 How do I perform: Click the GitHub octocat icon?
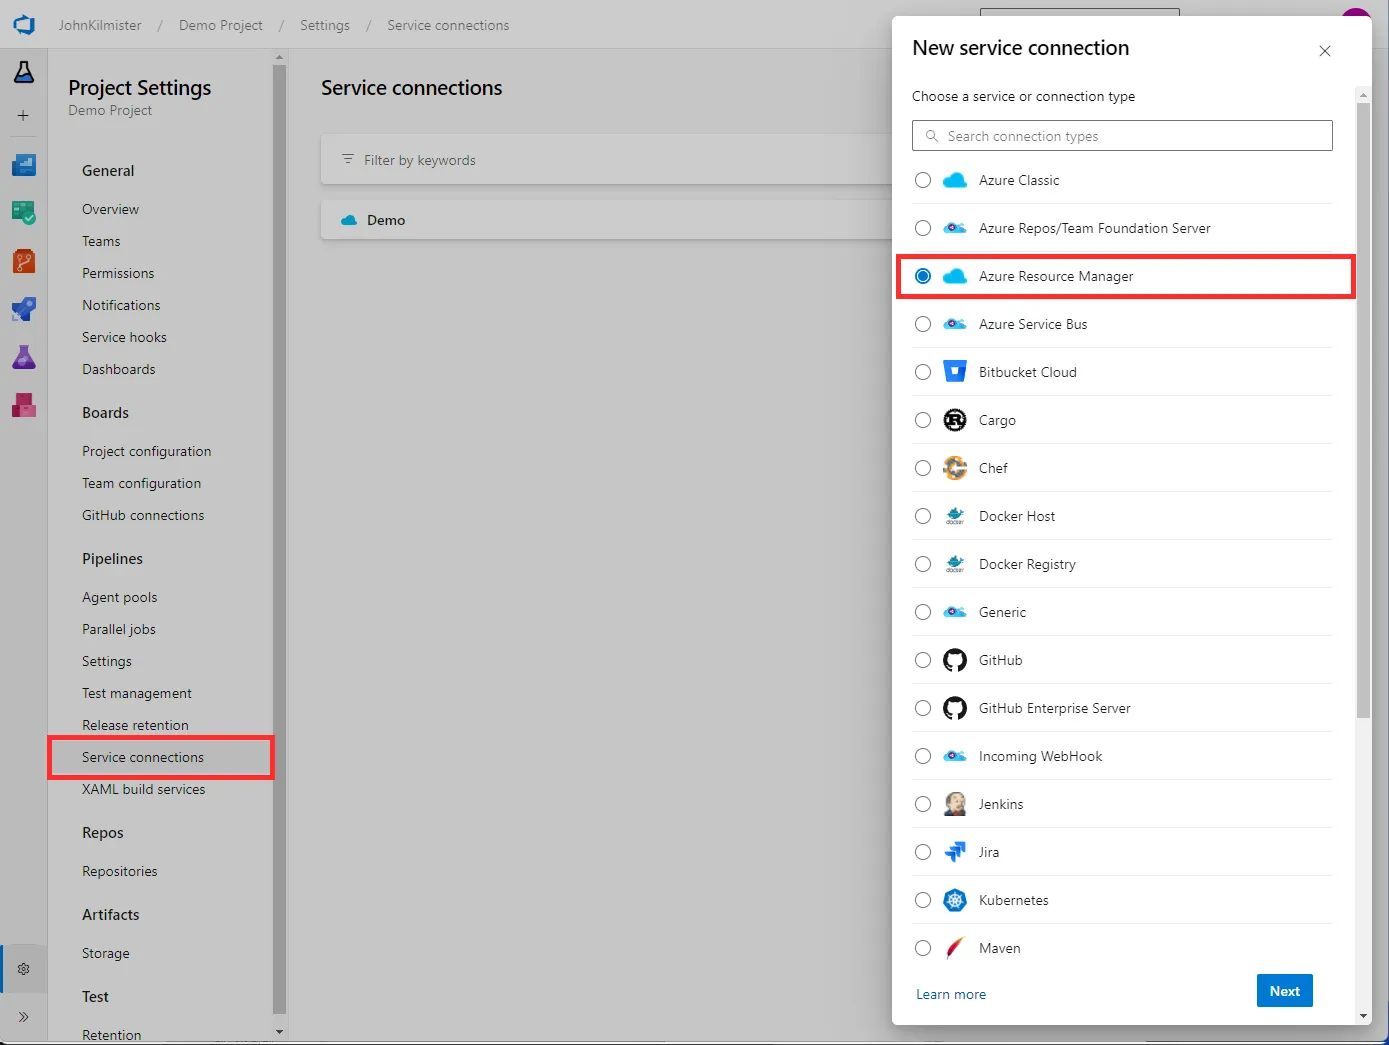pos(955,660)
